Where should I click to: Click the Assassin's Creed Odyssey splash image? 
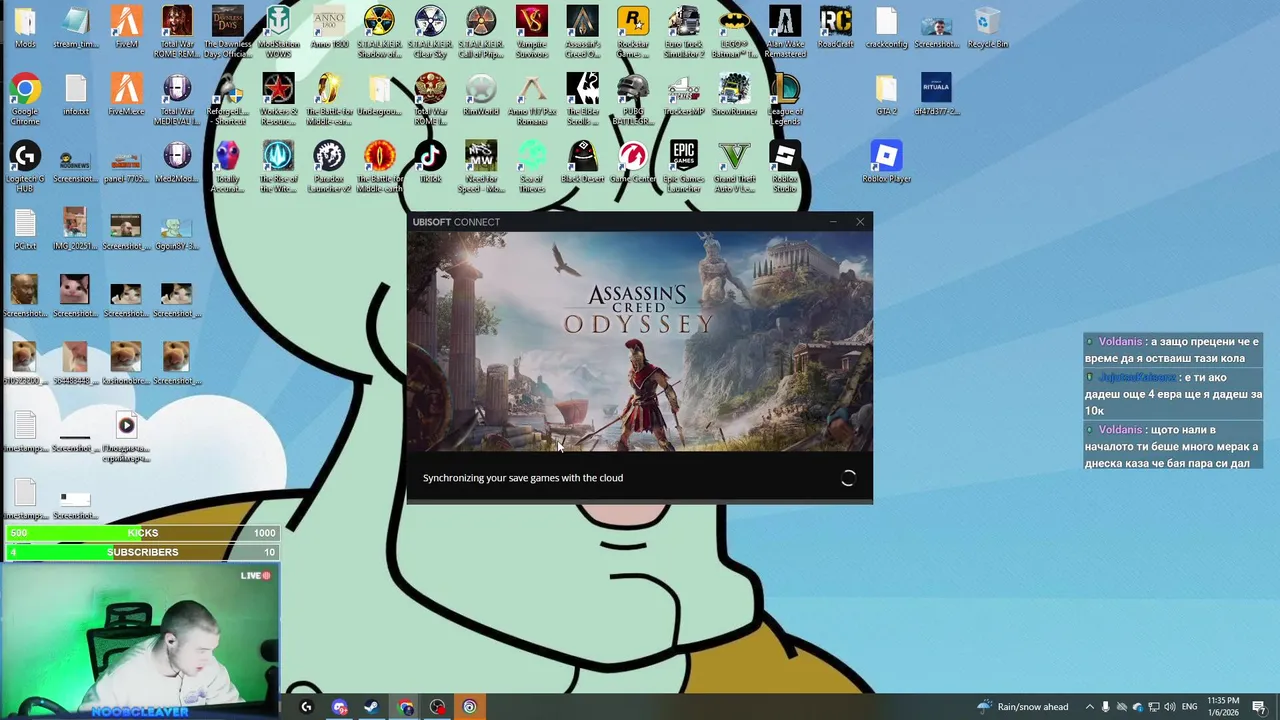[x=639, y=342]
